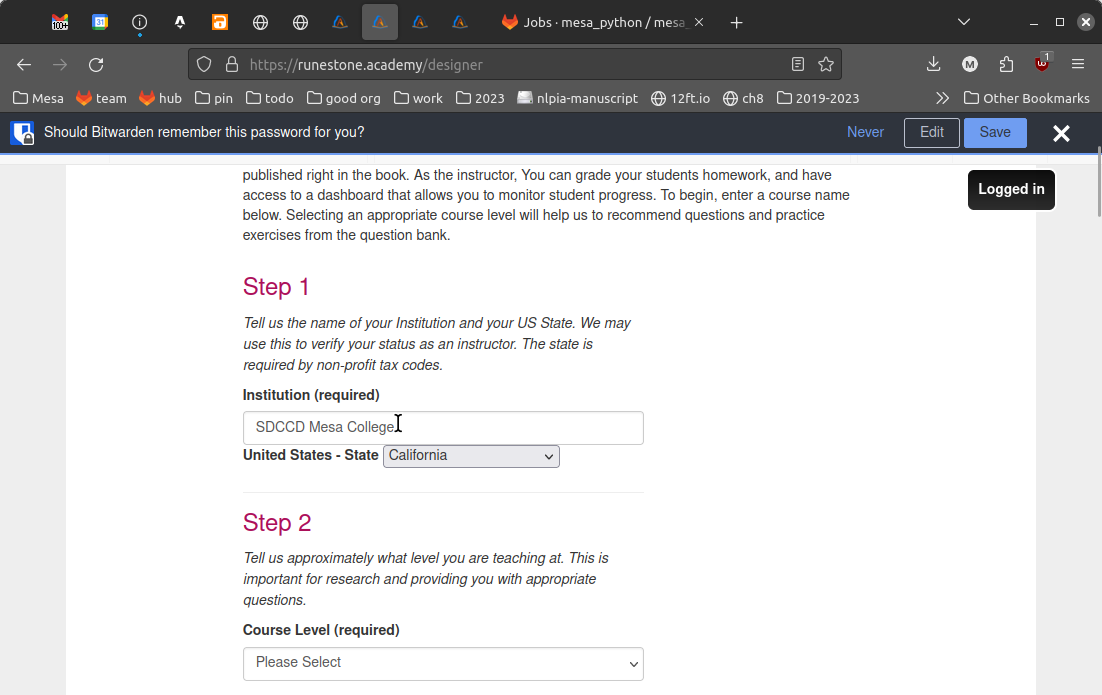Expand the State dropdown showing California
The height and width of the screenshot is (695, 1102).
click(471, 456)
